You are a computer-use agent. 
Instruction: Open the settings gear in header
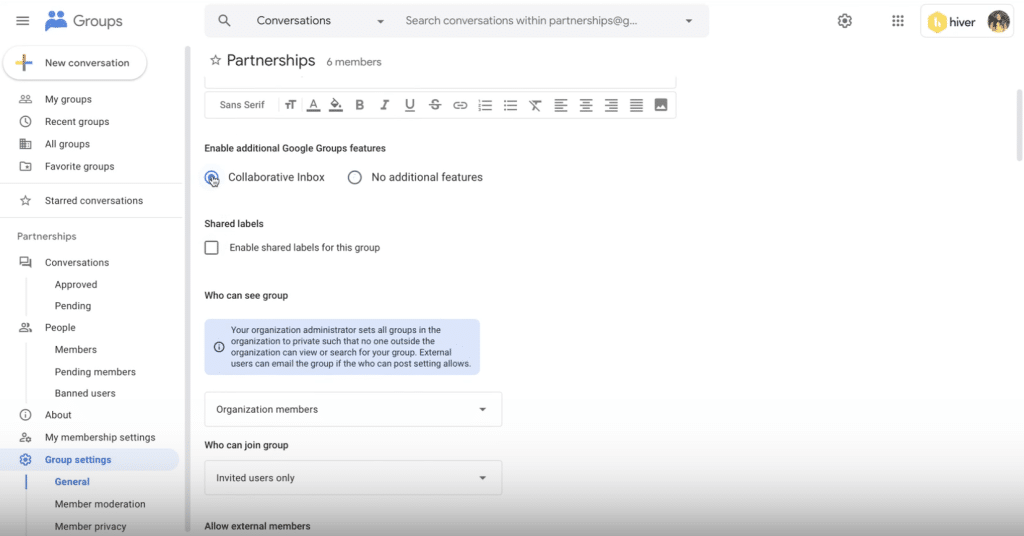click(844, 21)
